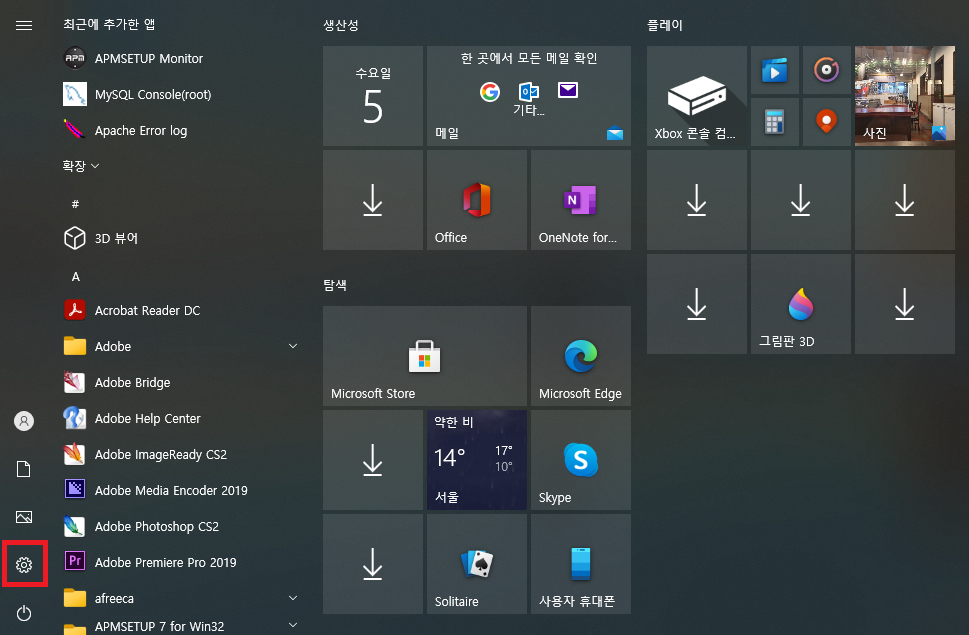Image resolution: width=969 pixels, height=635 pixels.
Task: Launch Adobe Photoshop CS2
Action: pyautogui.click(x=179, y=526)
